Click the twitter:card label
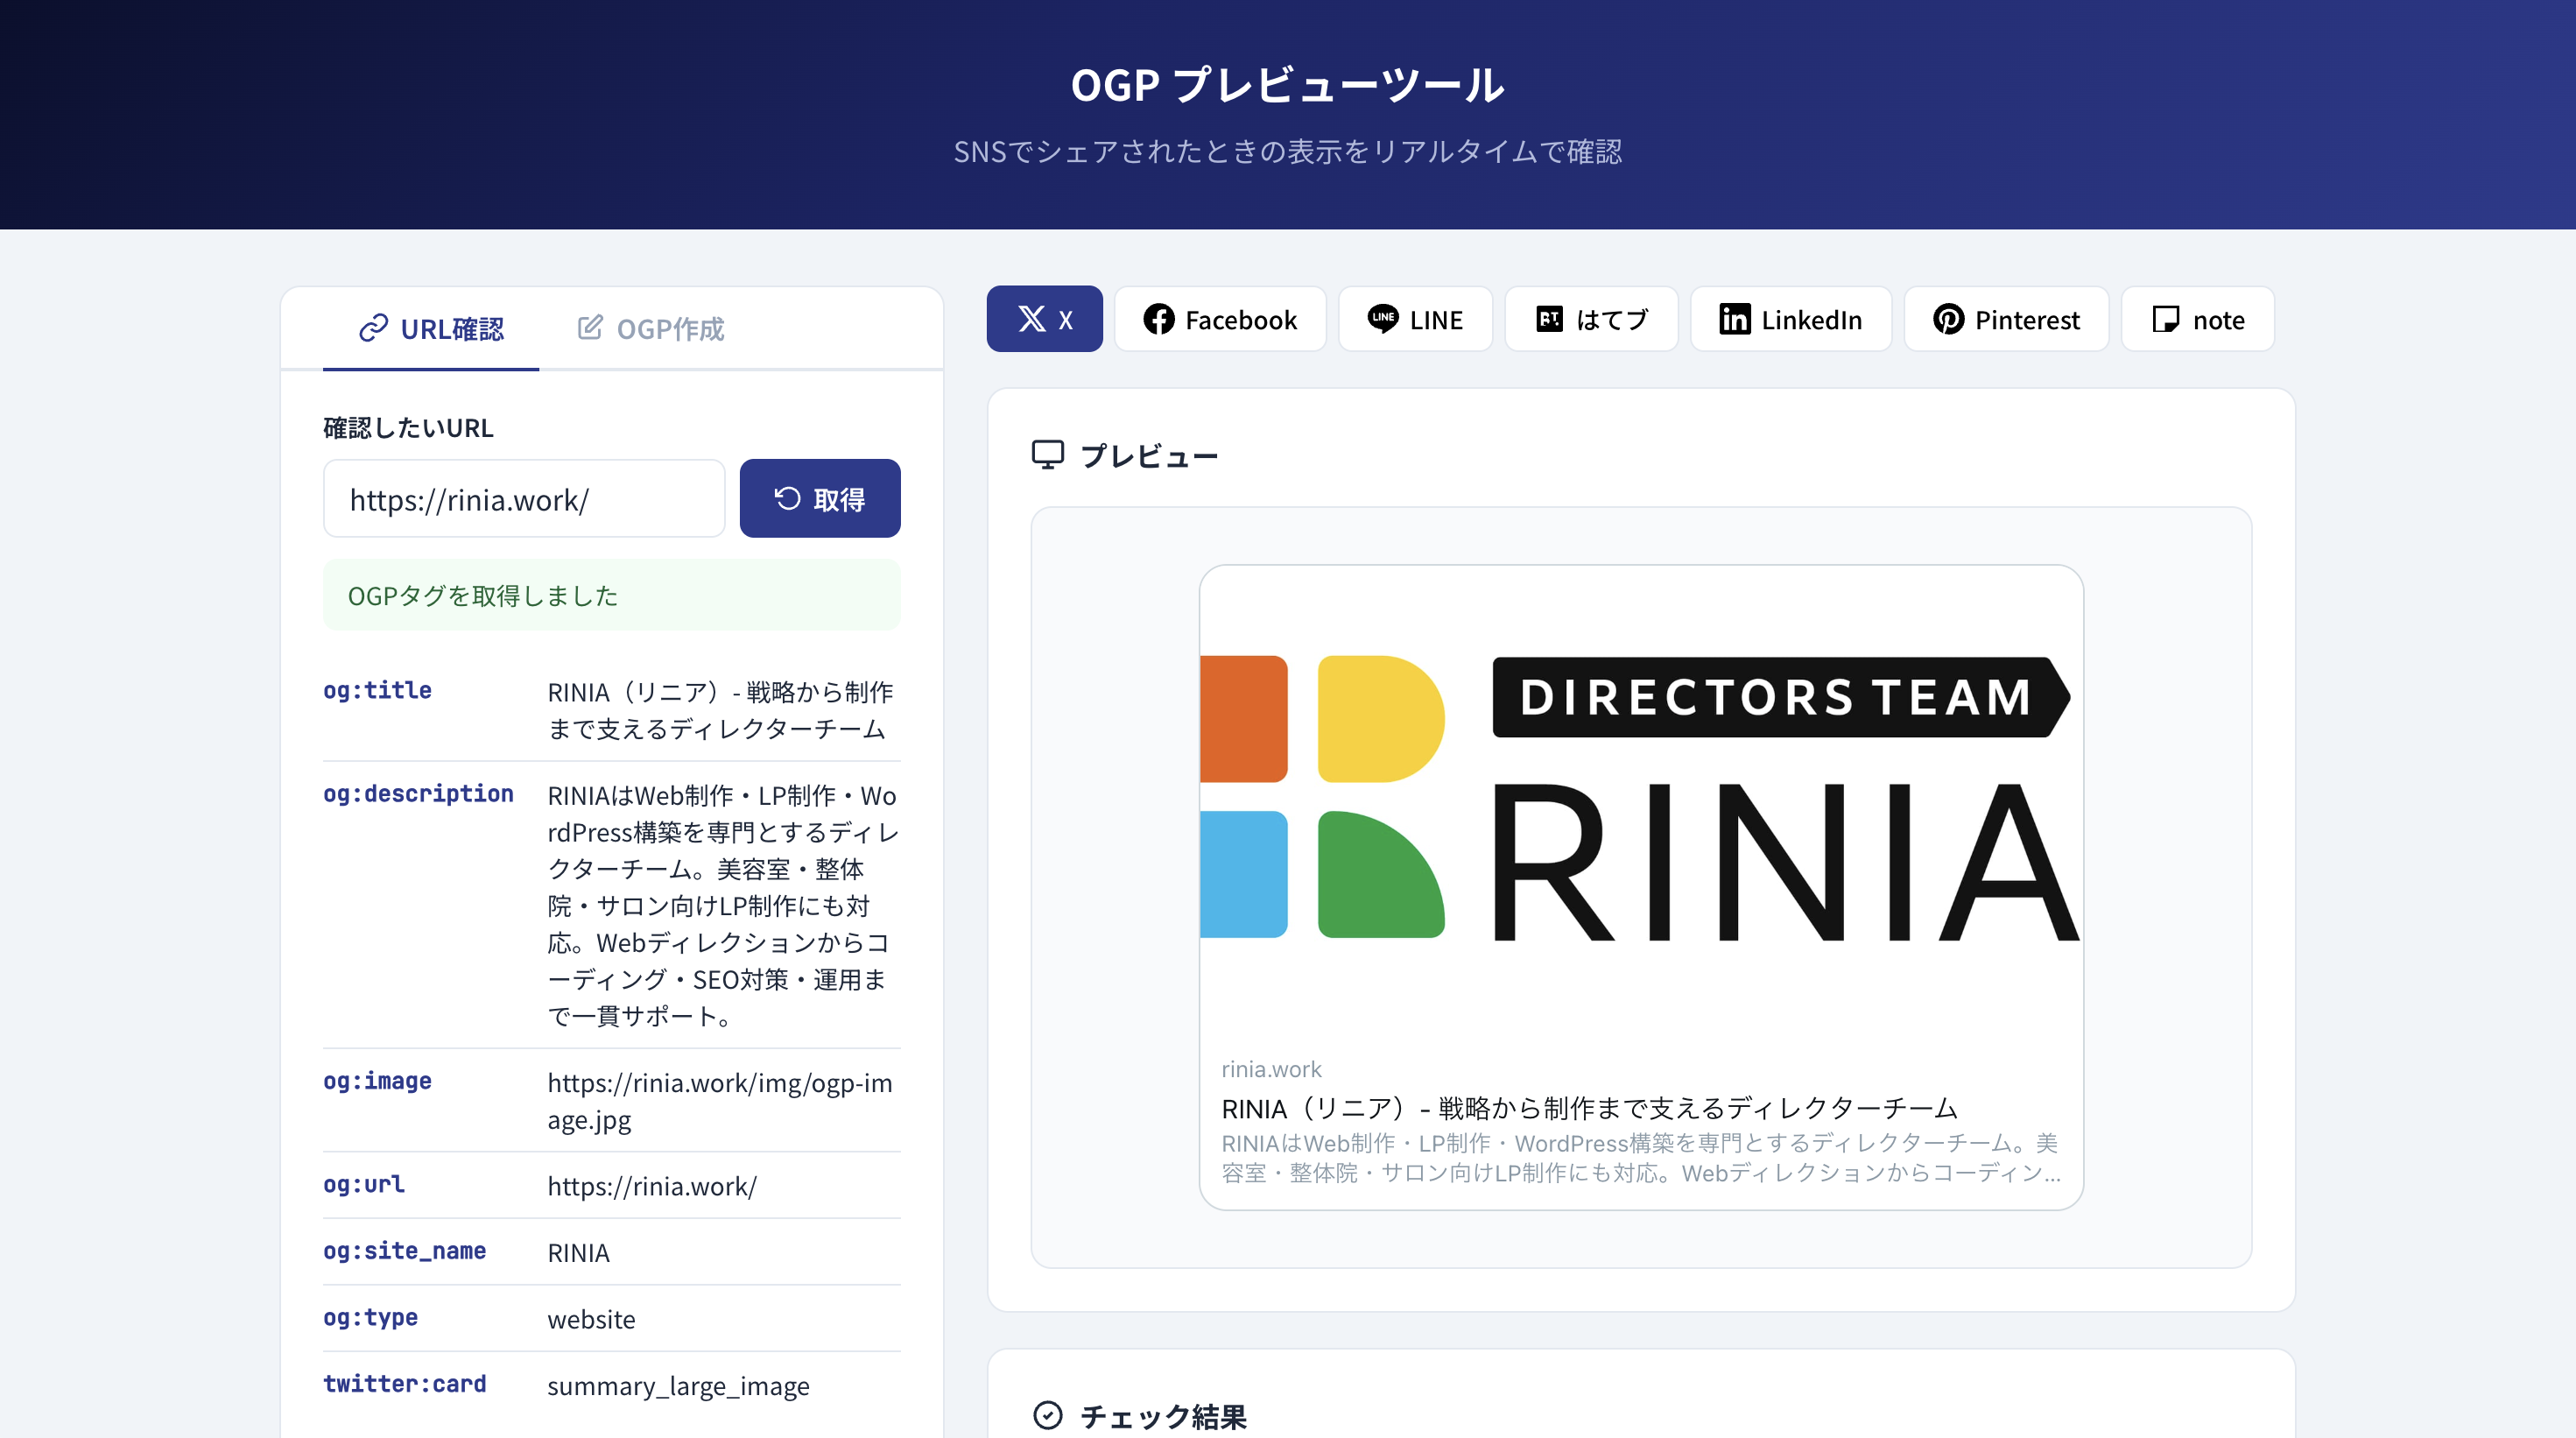The image size is (2576, 1438). tap(404, 1383)
